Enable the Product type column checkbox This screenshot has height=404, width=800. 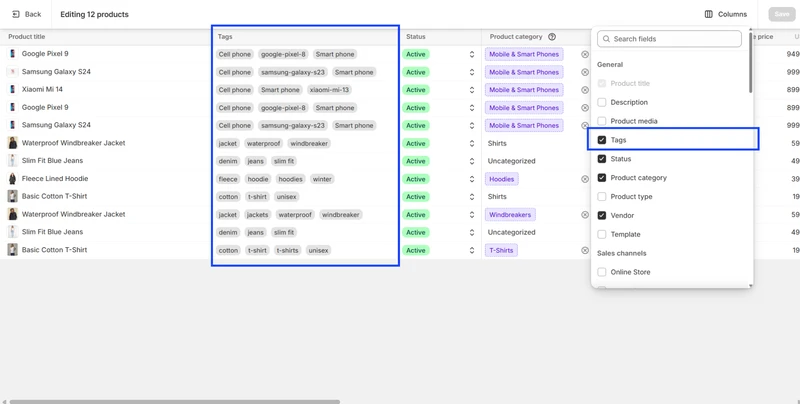pos(602,196)
